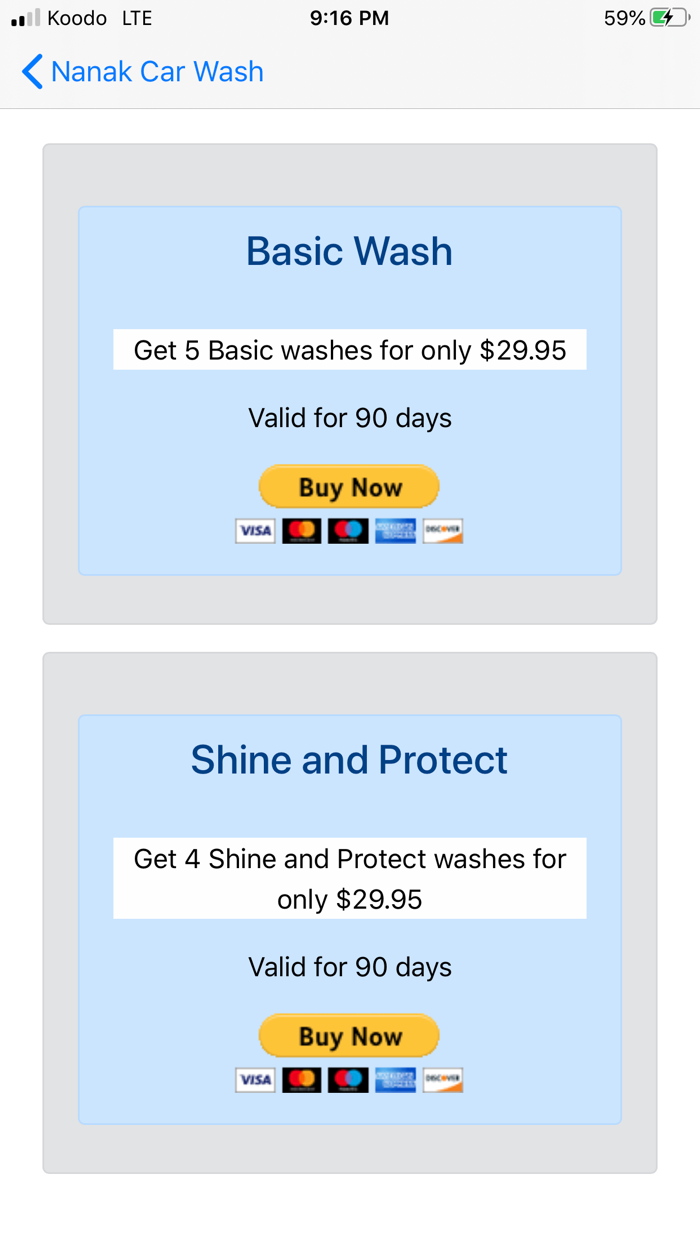Go back to Nanak Car Wash
The width and height of the screenshot is (700, 1244).
point(157,72)
